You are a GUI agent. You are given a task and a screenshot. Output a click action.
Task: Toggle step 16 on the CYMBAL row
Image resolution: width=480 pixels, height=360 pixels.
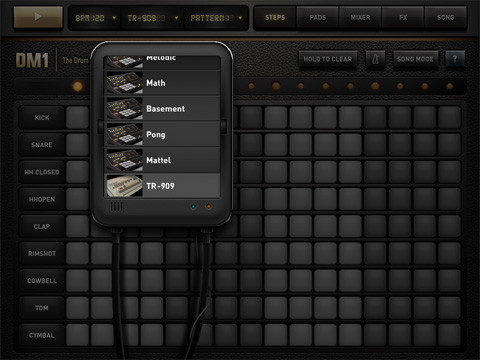[449, 335]
